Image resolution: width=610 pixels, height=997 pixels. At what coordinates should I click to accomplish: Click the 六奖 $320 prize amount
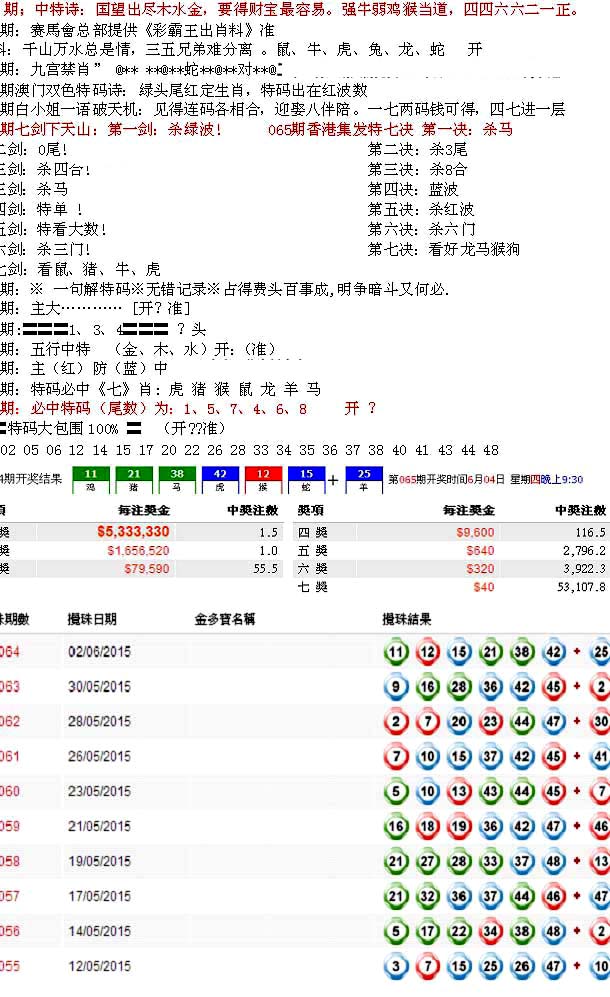pyautogui.click(x=480, y=568)
